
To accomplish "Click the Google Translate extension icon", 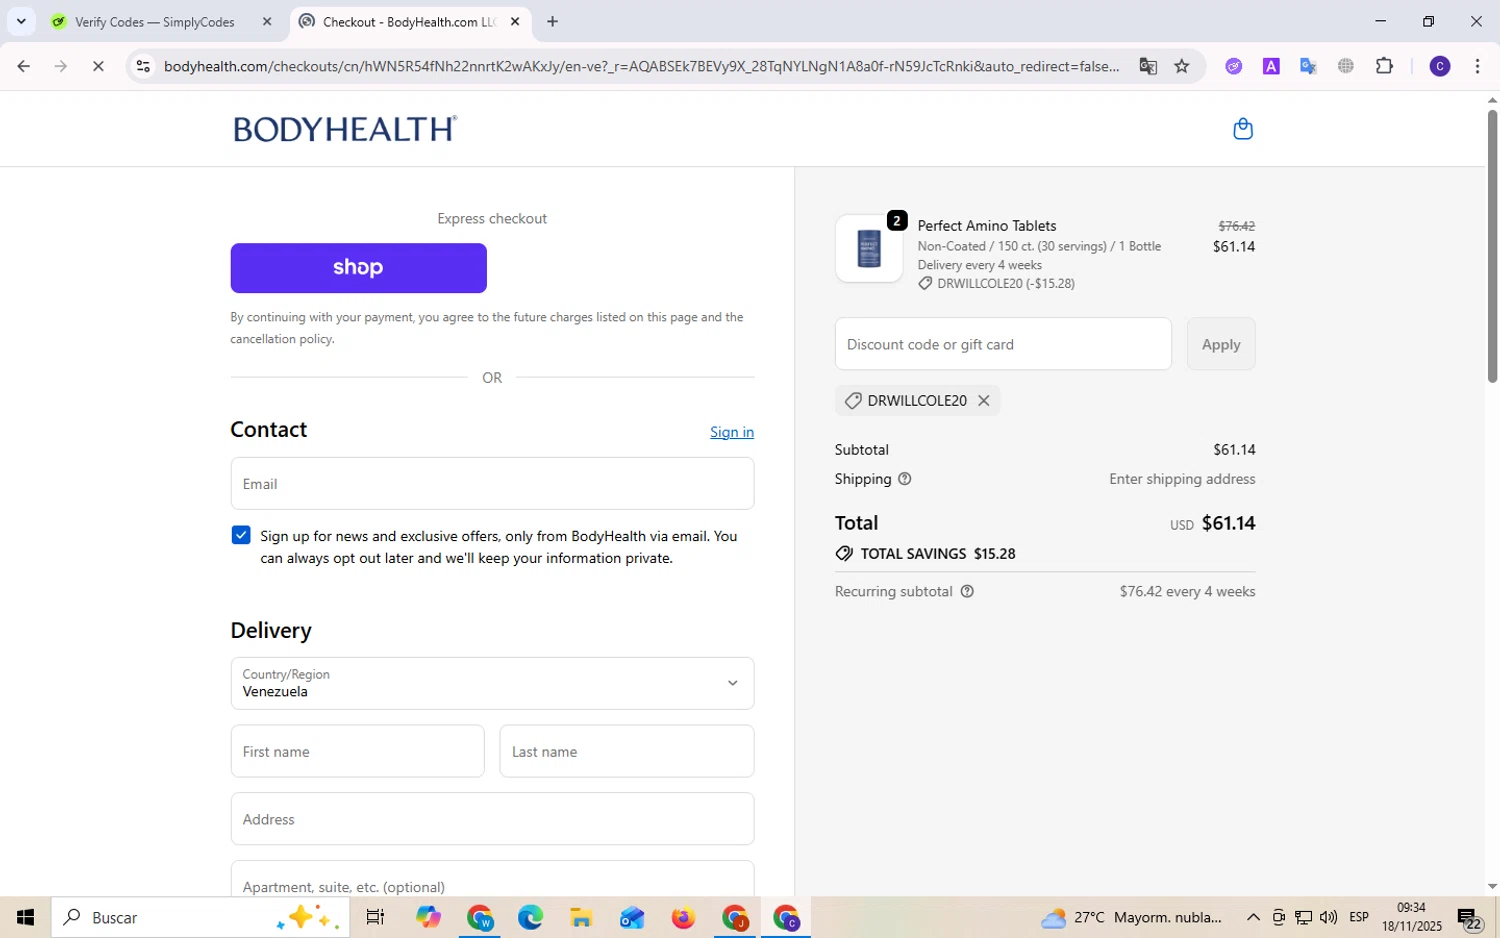I will [x=1308, y=66].
